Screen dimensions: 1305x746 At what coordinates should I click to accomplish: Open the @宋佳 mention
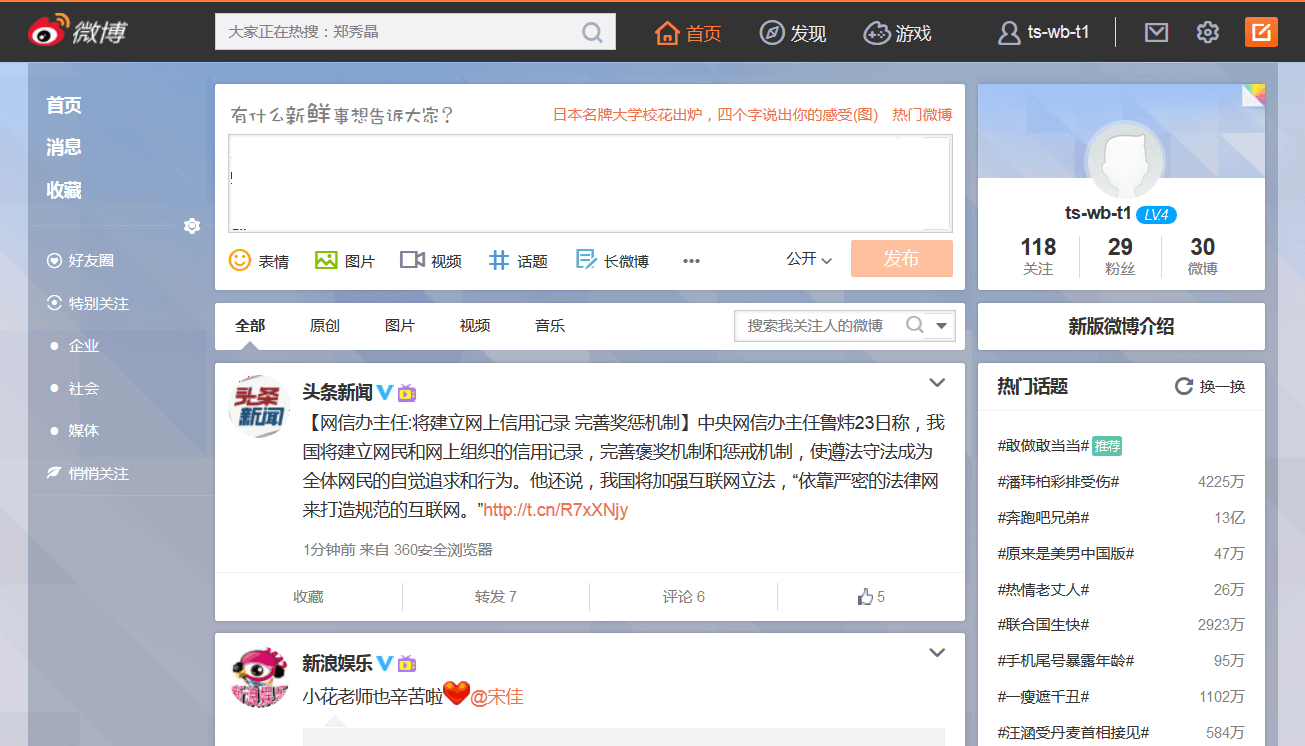click(x=497, y=696)
